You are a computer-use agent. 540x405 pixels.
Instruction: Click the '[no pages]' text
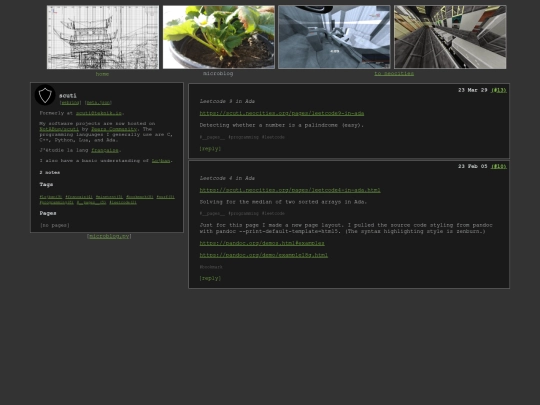(55, 225)
